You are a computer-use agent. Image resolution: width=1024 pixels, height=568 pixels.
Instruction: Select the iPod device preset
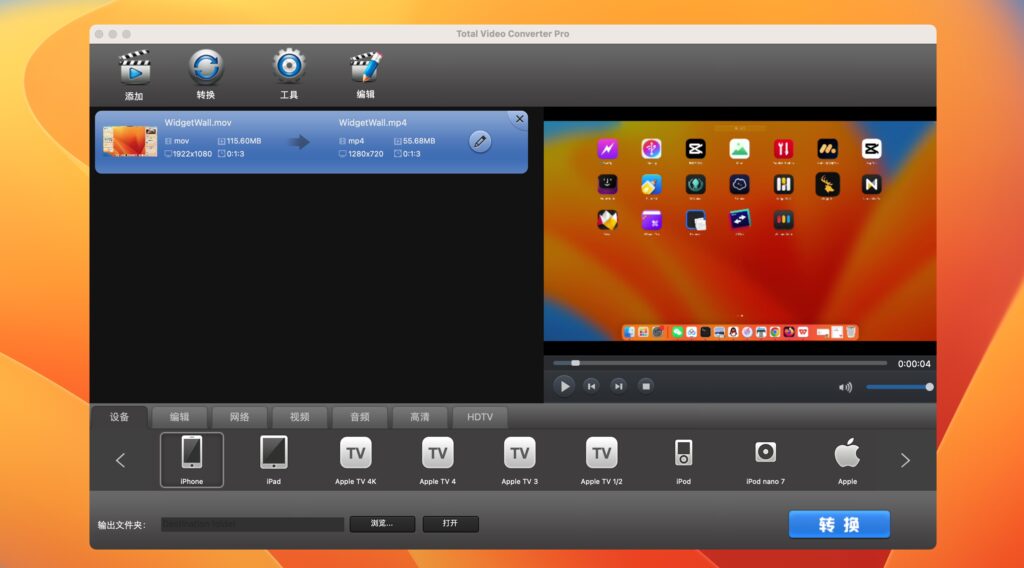(683, 460)
